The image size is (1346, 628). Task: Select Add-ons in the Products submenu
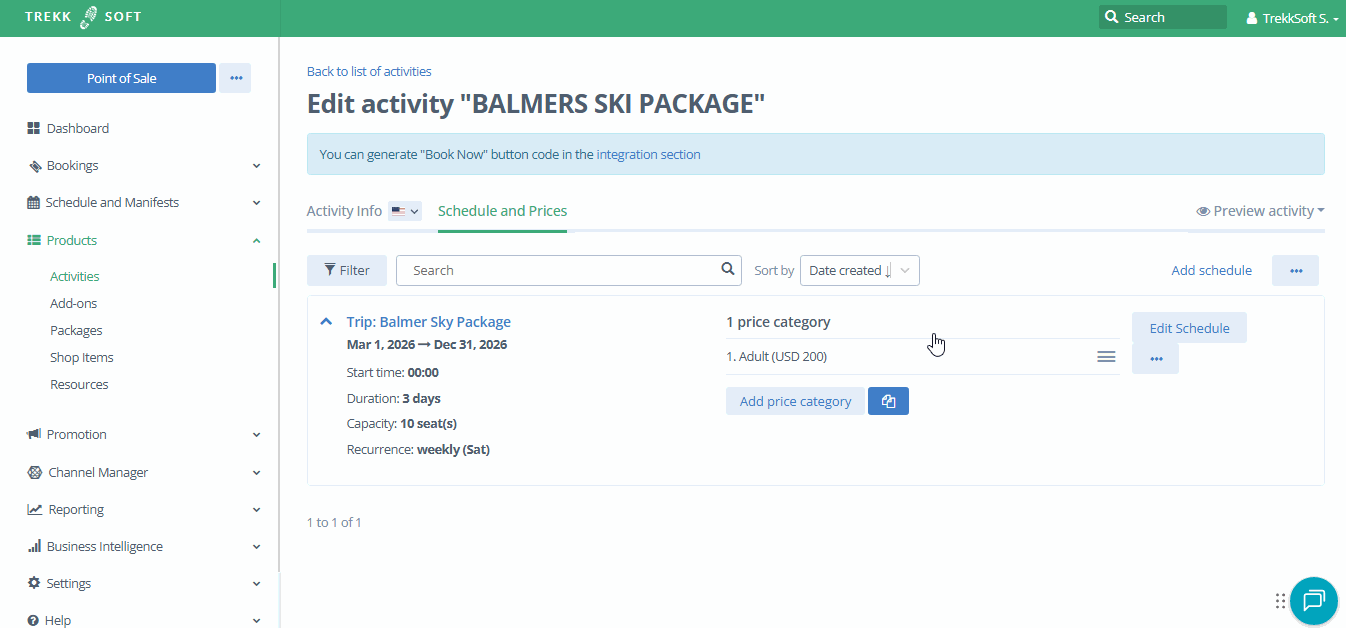click(x=73, y=303)
